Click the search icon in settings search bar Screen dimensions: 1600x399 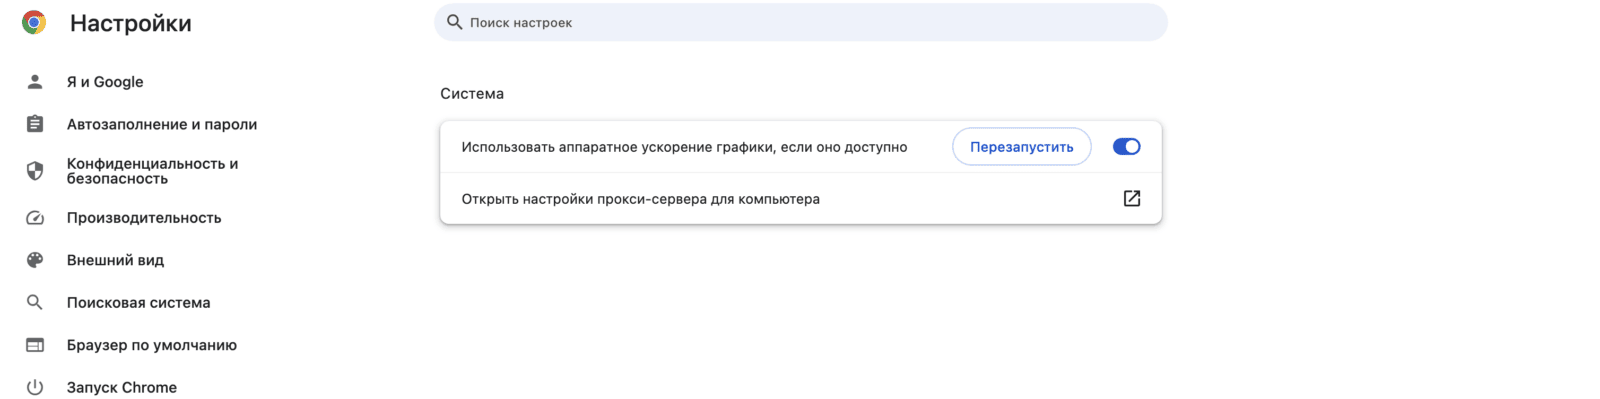(454, 22)
